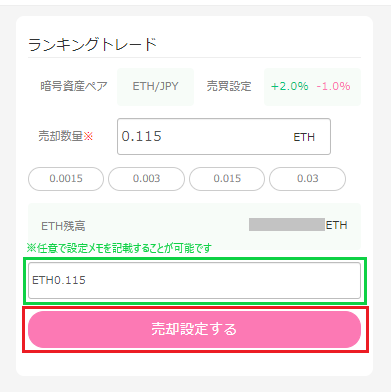The height and width of the screenshot is (392, 391).
Task: Click the -1.0% buy setting value
Action: click(x=333, y=86)
